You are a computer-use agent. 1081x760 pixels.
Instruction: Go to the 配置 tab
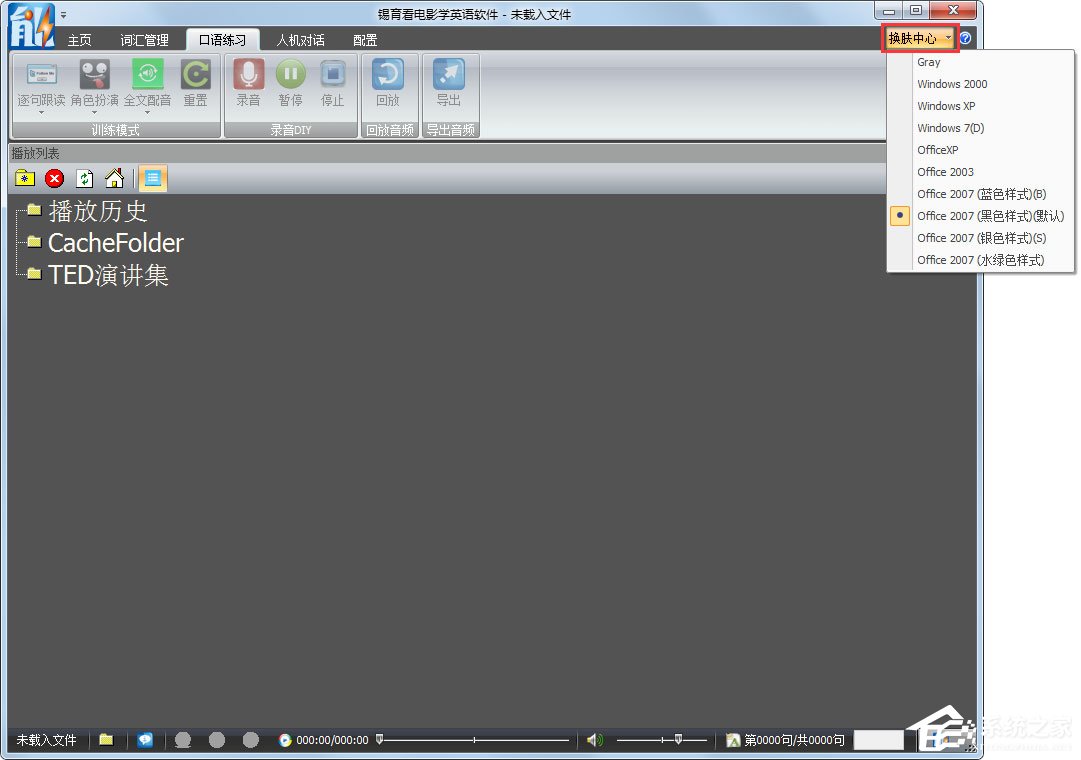pos(365,40)
